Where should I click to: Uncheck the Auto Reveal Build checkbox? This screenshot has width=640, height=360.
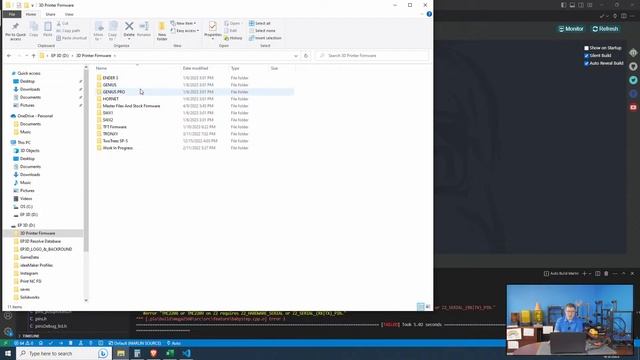point(587,63)
